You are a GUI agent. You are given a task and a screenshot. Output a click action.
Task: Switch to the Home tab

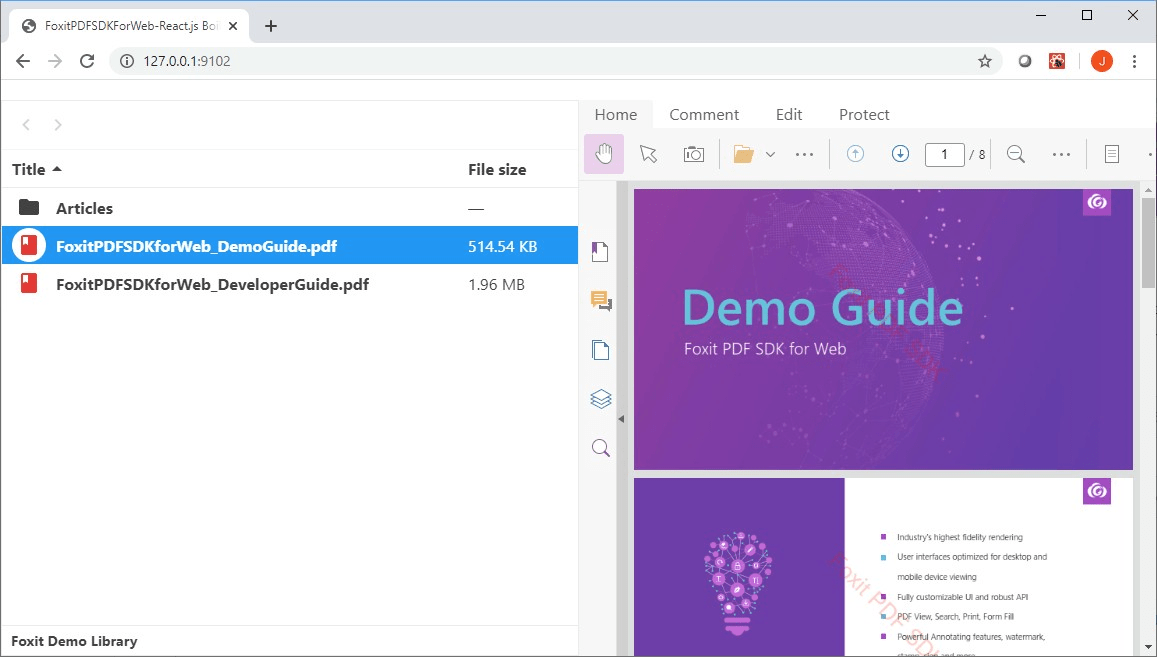[615, 114]
